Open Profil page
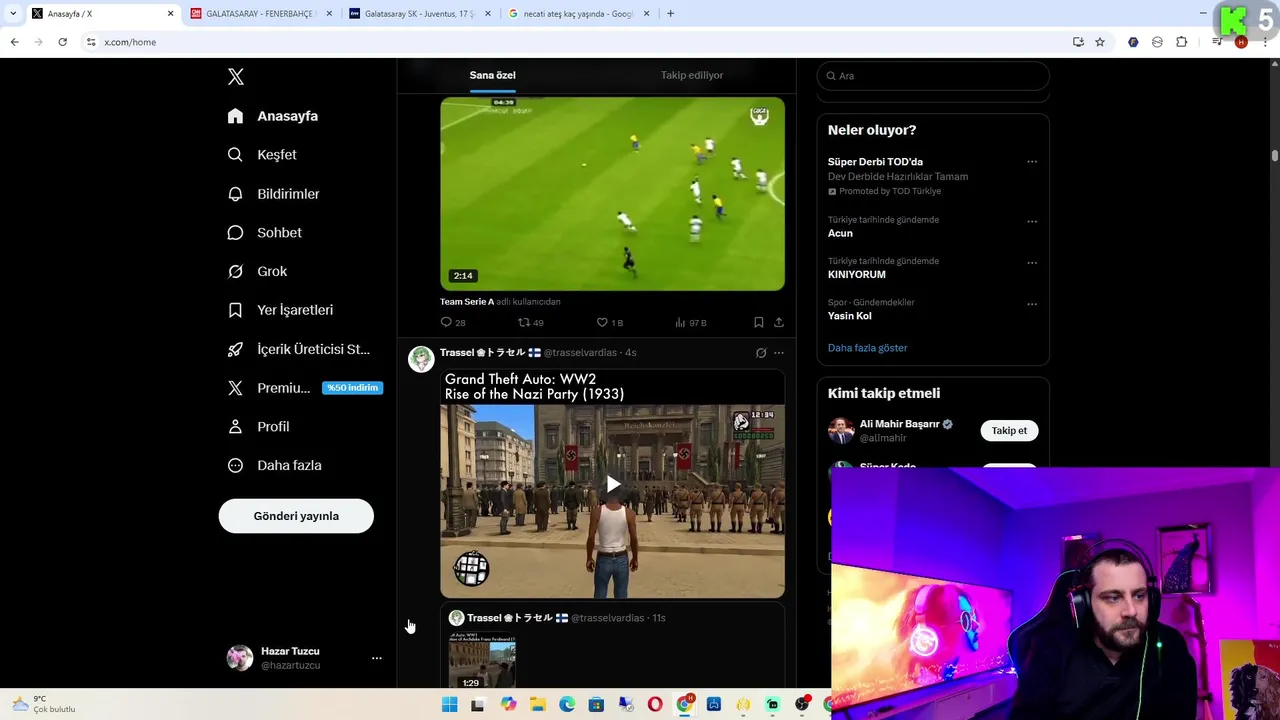Screen dimensions: 1280x720 (259, 427)
